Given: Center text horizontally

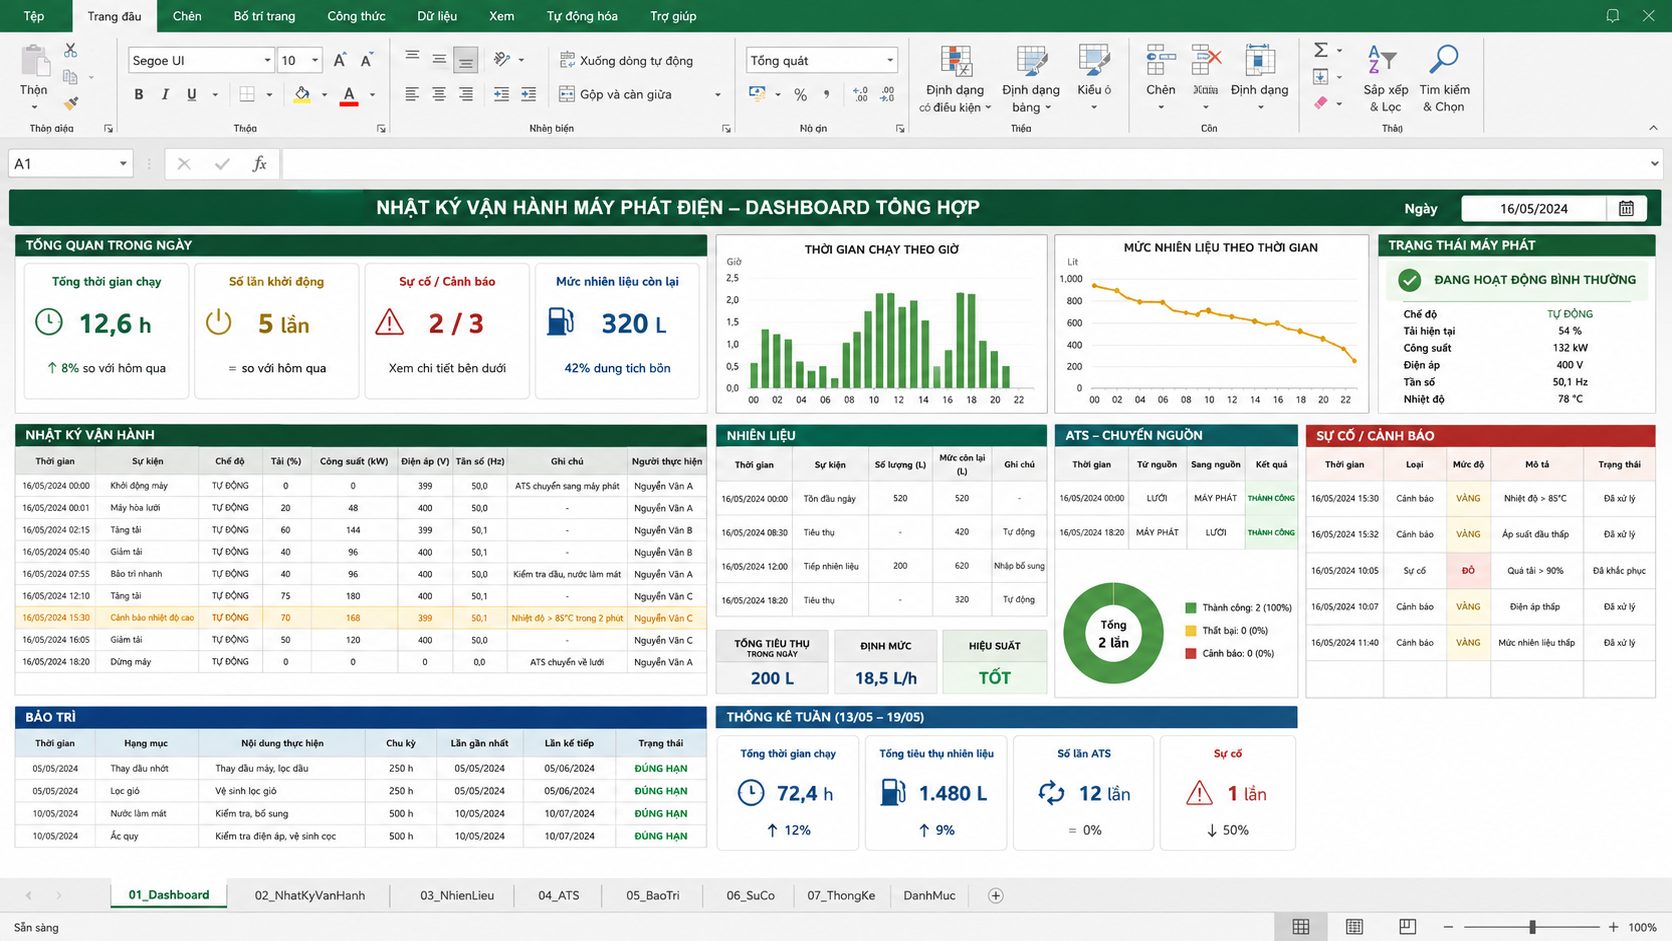Looking at the screenshot, I should point(439,94).
